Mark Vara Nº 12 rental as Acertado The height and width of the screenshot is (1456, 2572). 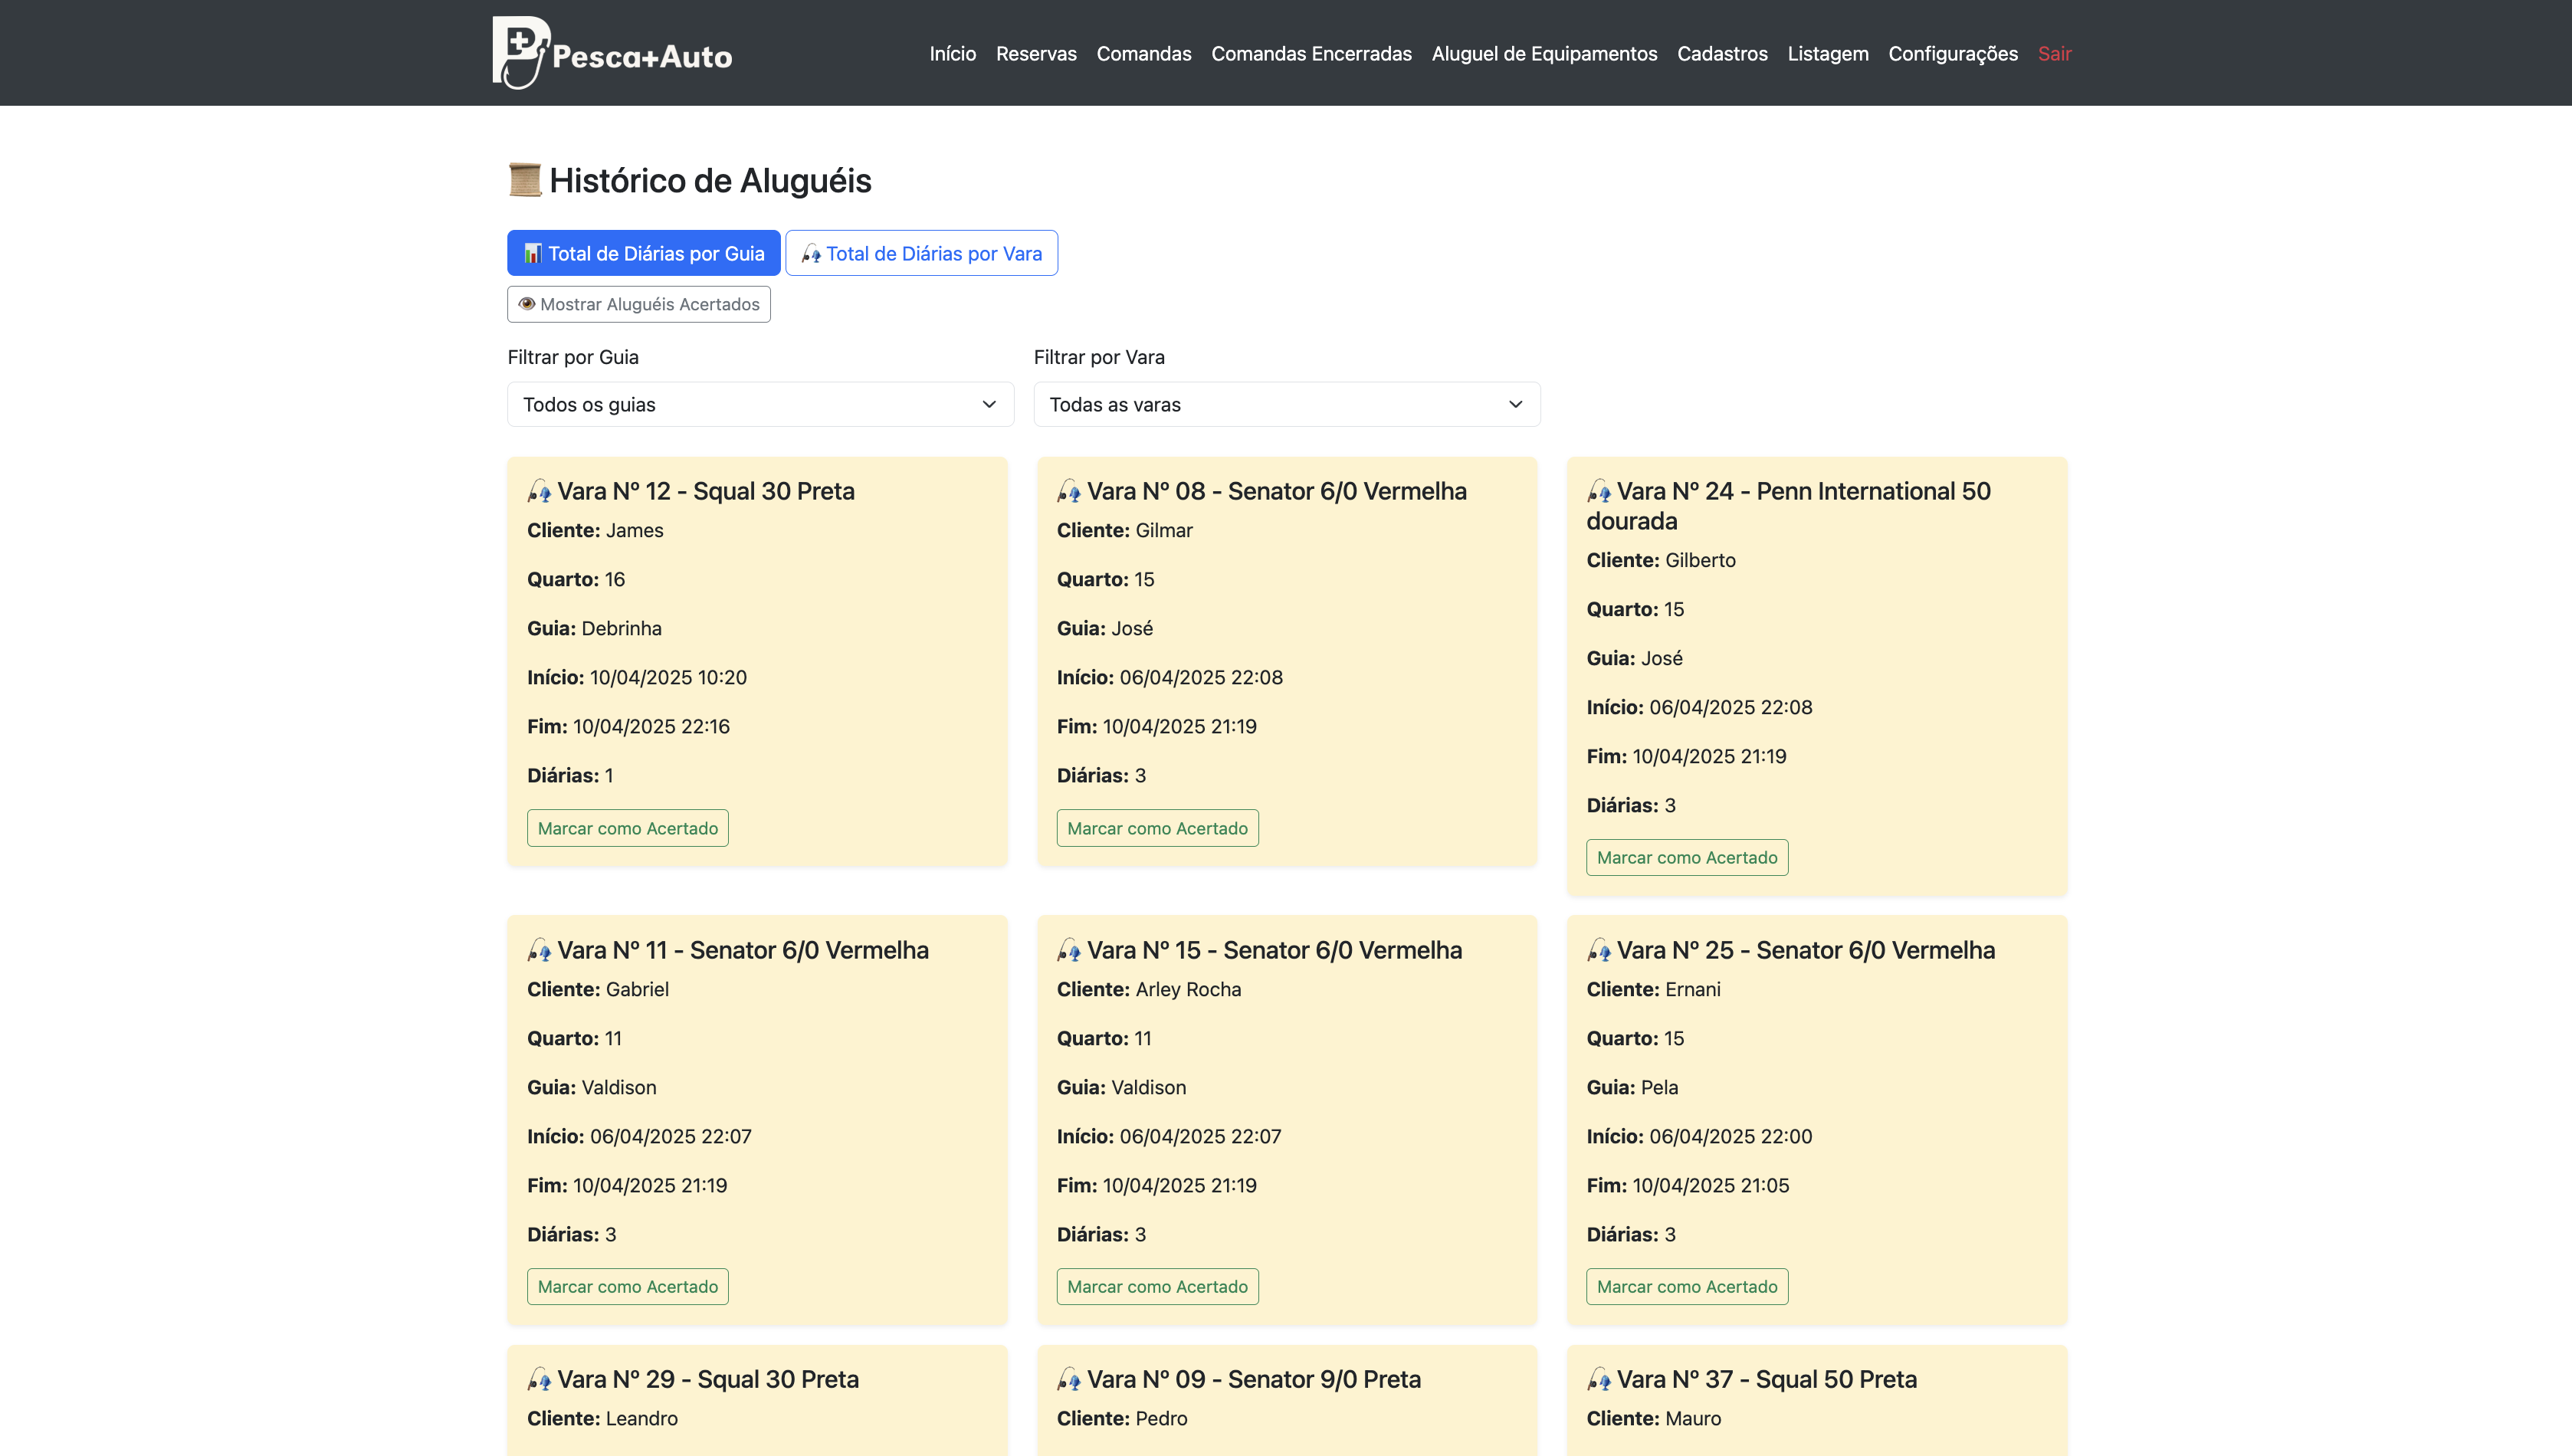(x=627, y=828)
